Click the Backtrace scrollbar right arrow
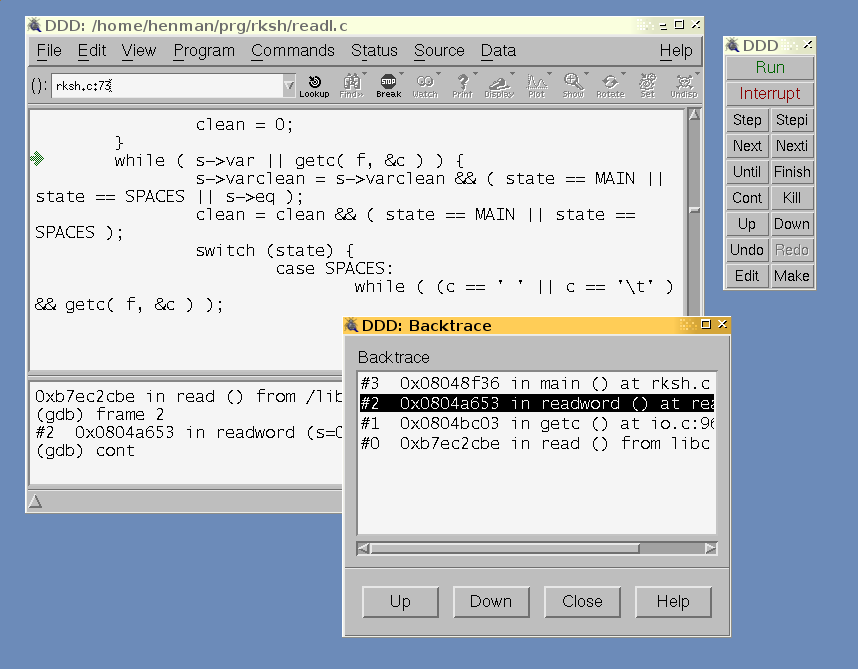 710,549
